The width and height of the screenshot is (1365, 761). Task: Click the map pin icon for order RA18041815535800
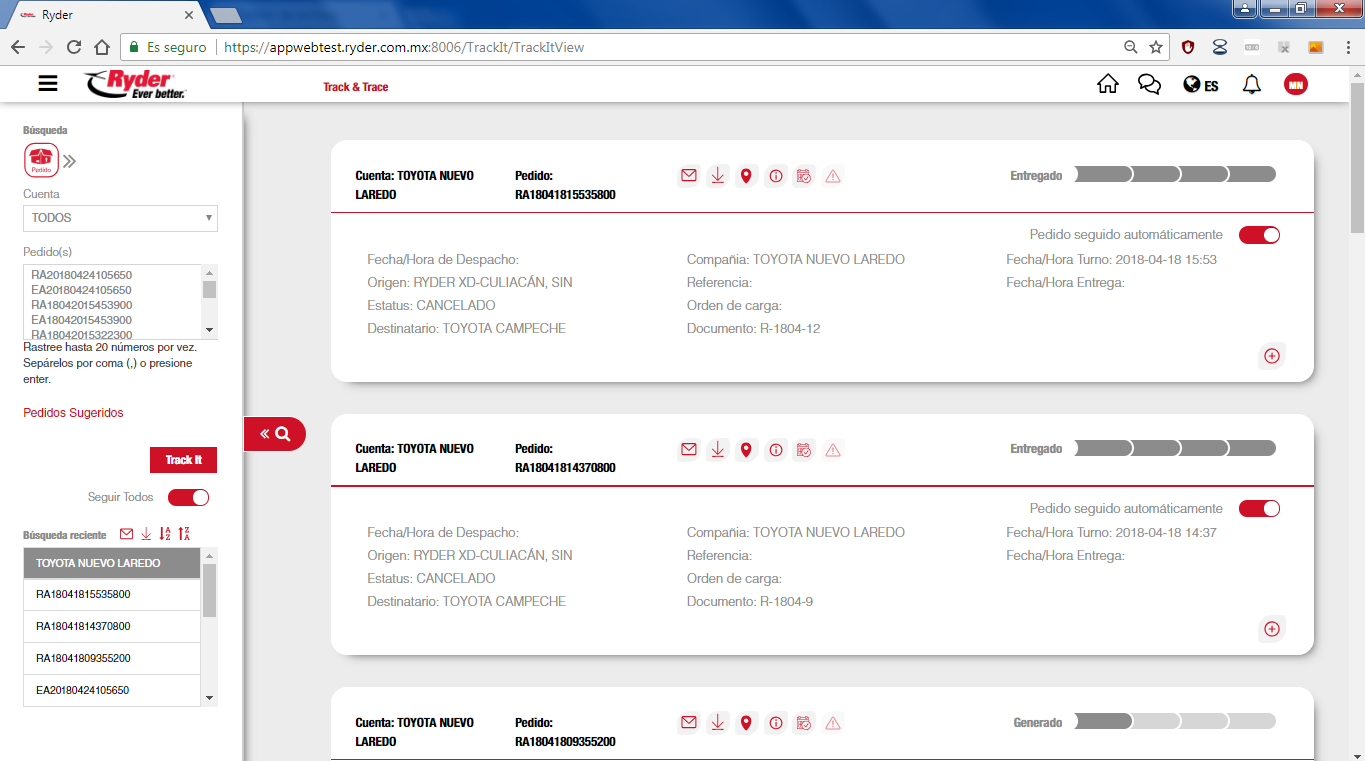tap(746, 177)
